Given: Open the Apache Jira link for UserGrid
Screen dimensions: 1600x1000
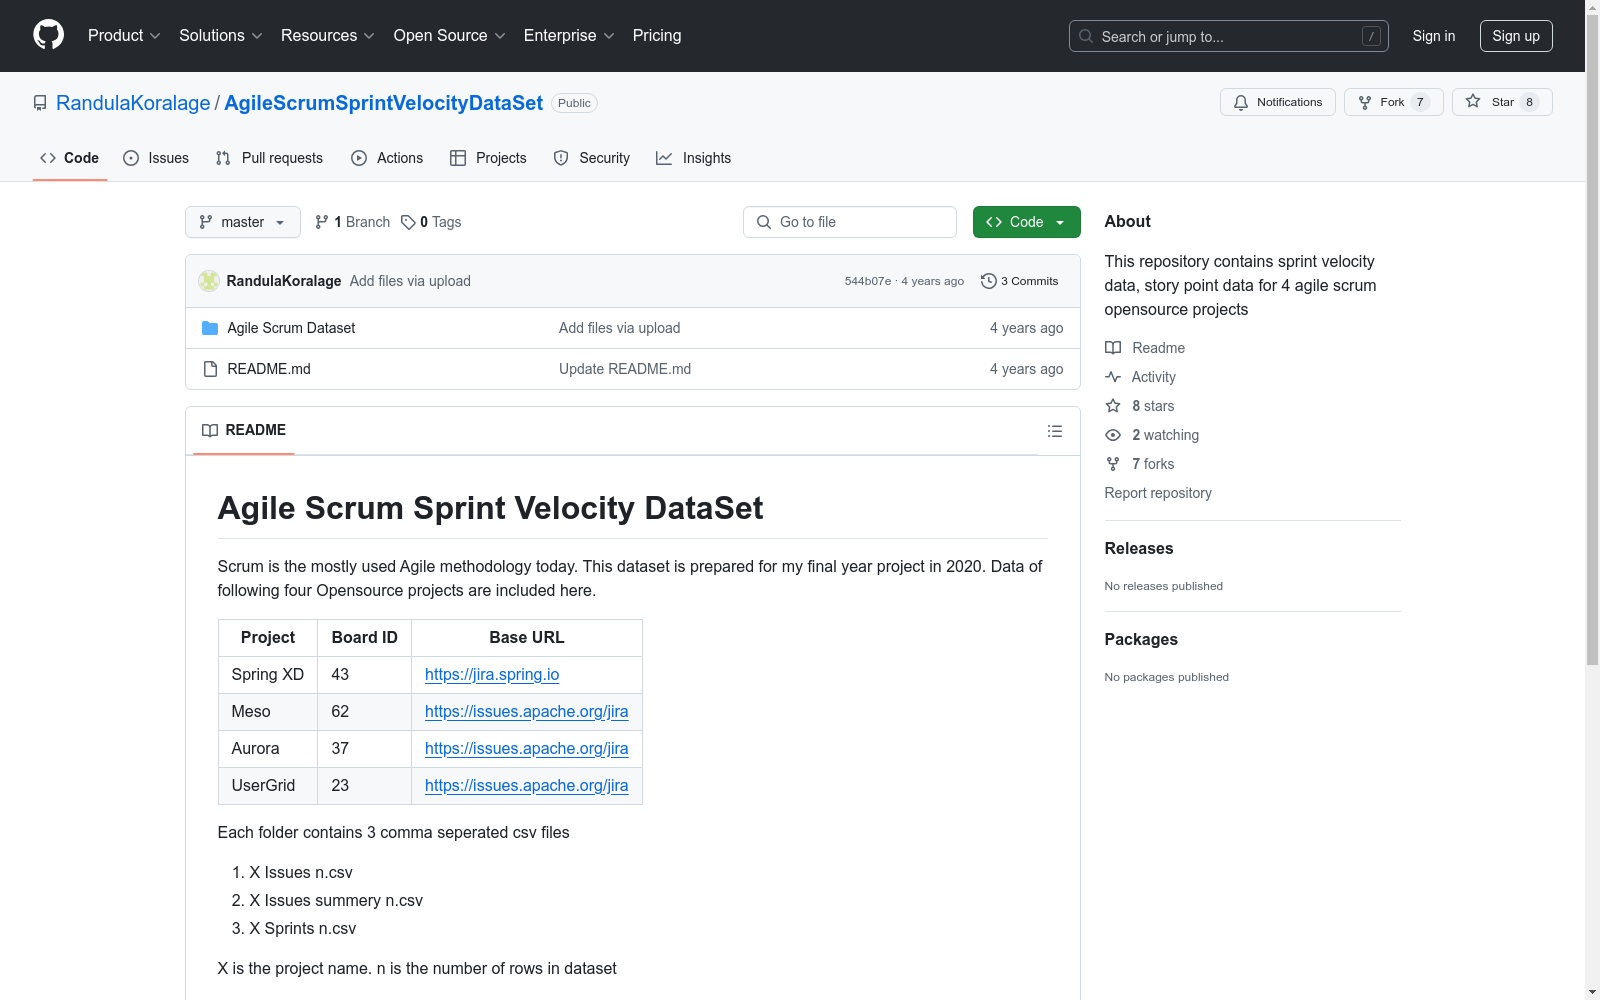Looking at the screenshot, I should pyautogui.click(x=527, y=785).
